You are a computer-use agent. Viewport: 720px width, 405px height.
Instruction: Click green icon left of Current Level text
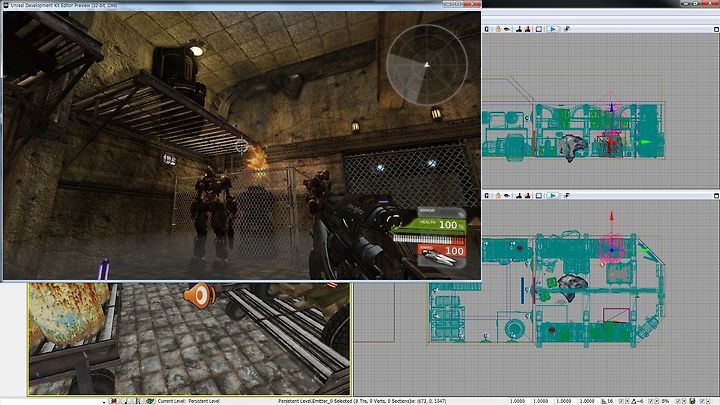[151, 401]
